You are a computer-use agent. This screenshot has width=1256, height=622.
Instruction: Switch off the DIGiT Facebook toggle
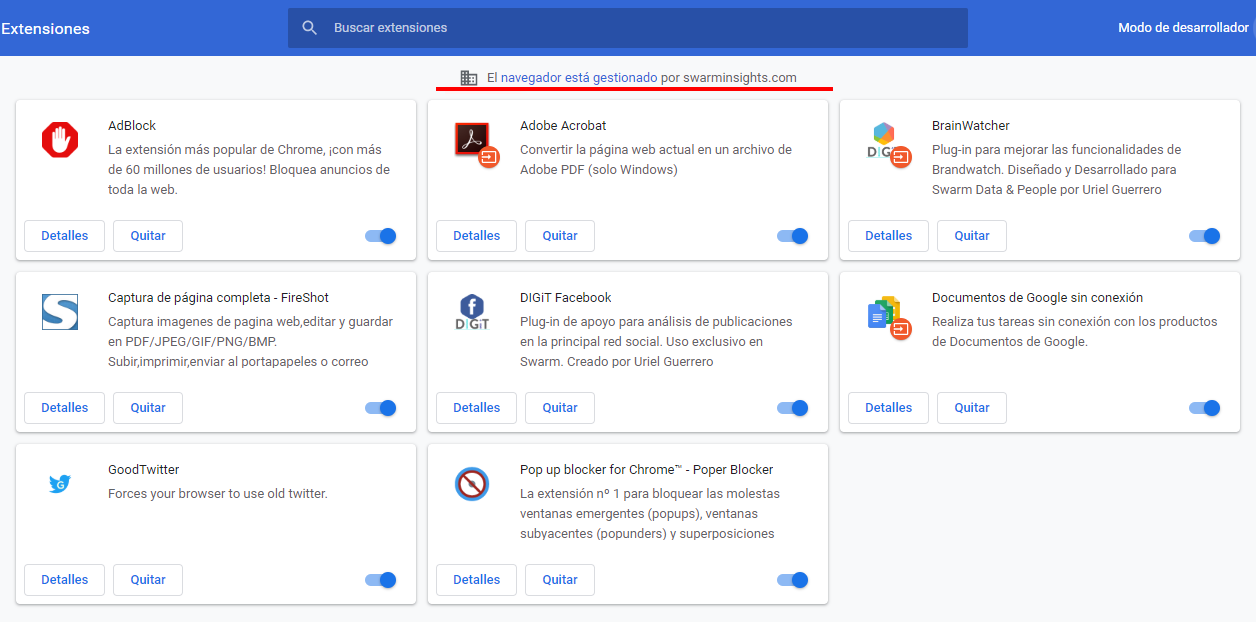pyautogui.click(x=793, y=408)
